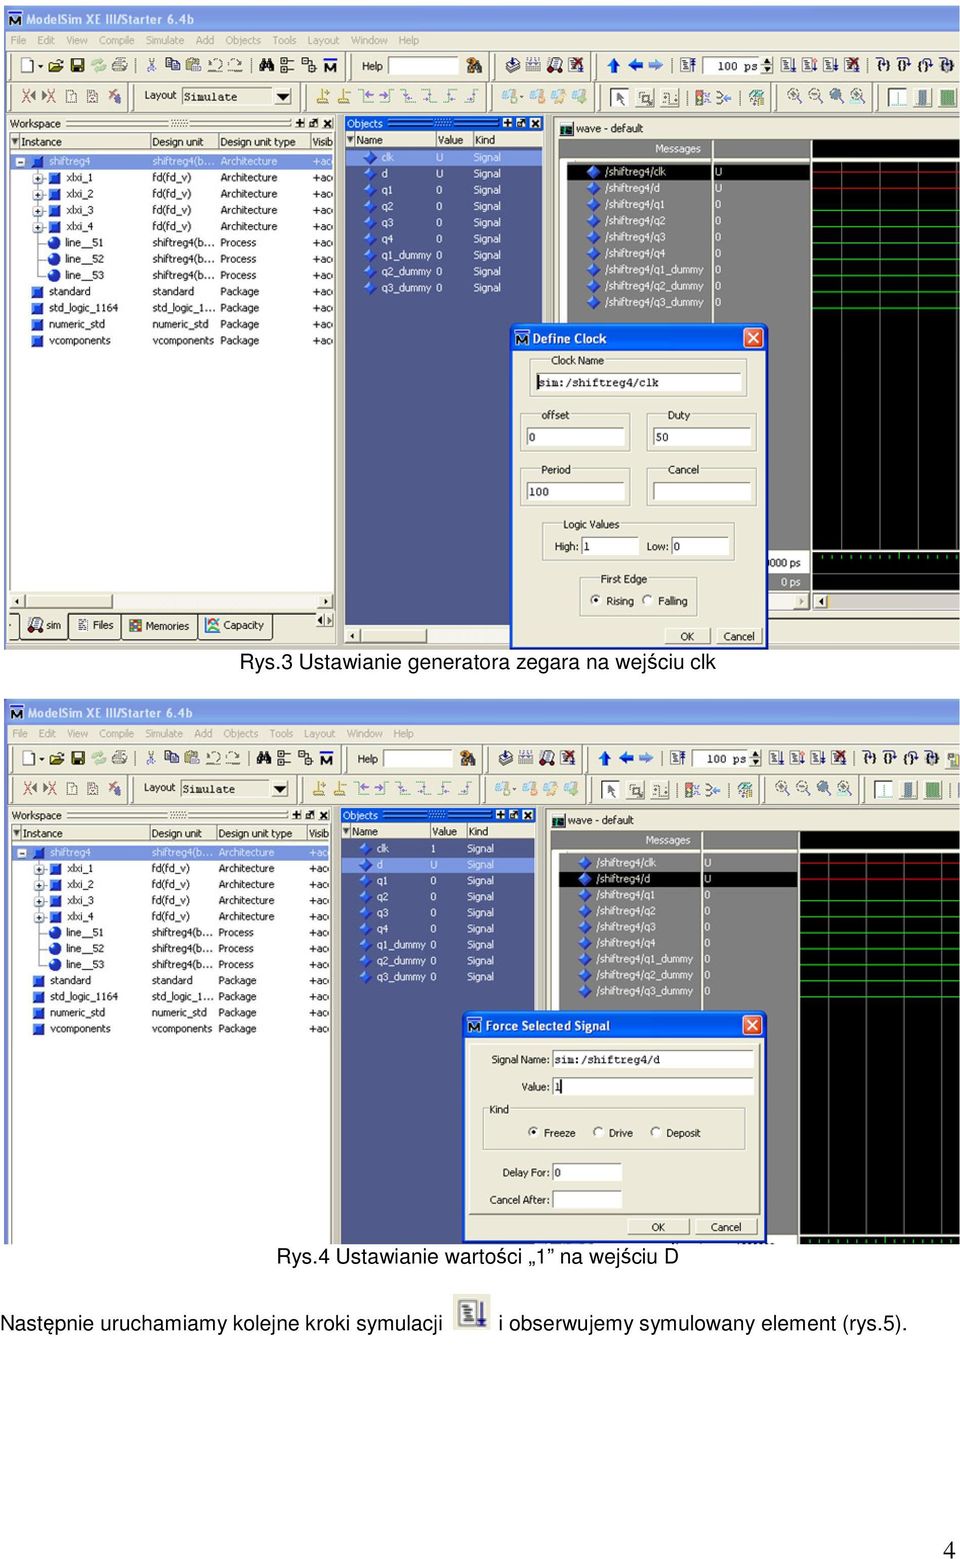
Task: Click horizontal scrollbar under upper Workspace tree
Action: click(171, 601)
